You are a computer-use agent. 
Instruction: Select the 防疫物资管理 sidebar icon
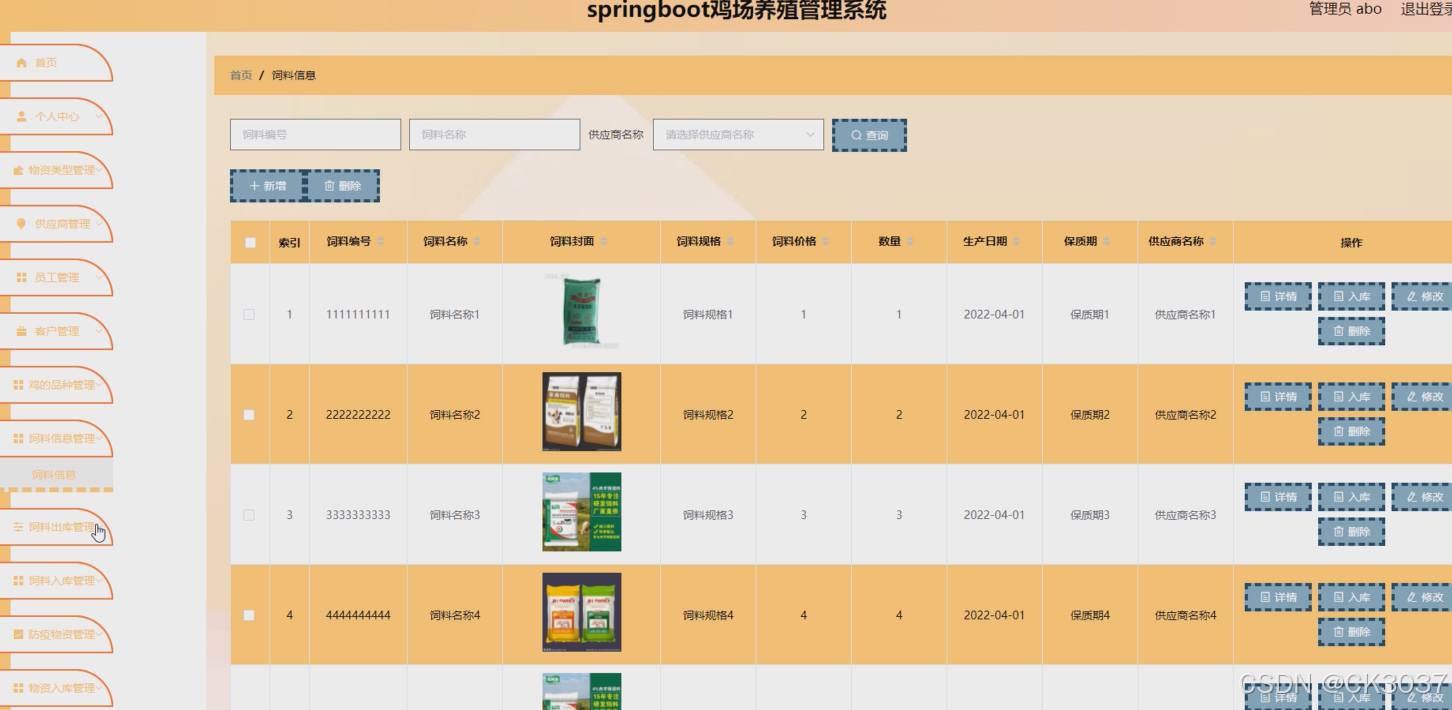[22, 634]
